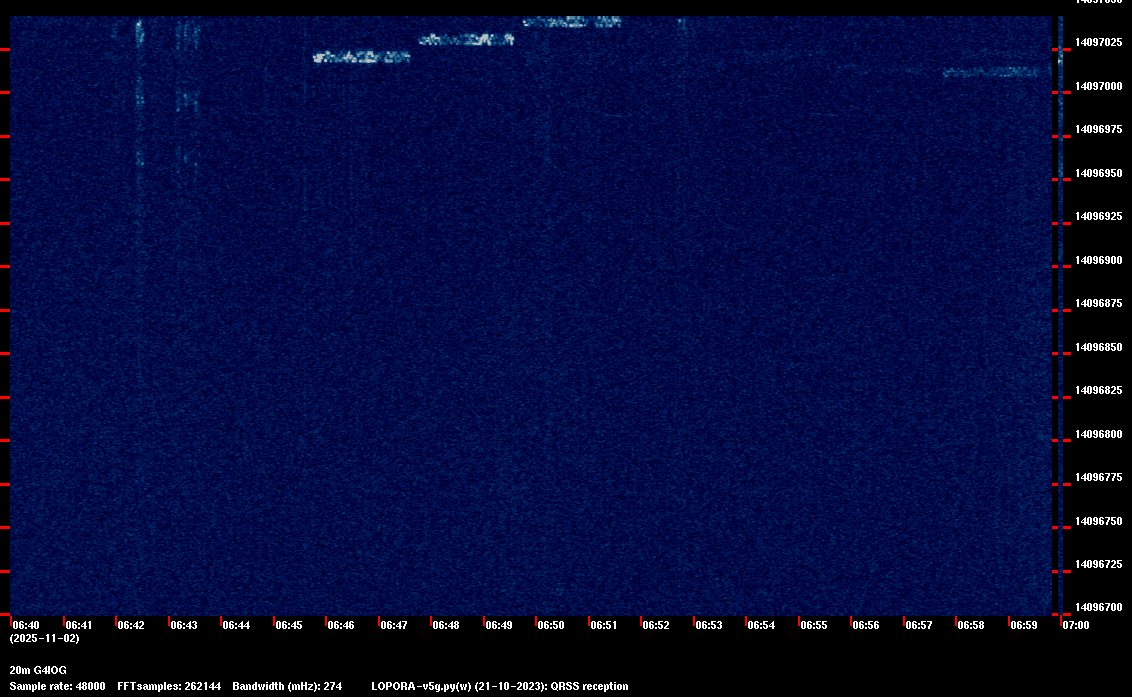Click the Sample rate: 48000 text
Screen dimensions: 1132x697
[x=58, y=686]
